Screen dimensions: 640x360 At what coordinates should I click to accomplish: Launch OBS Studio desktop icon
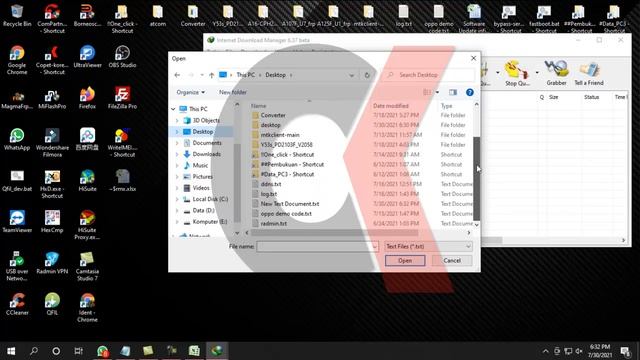[122, 57]
